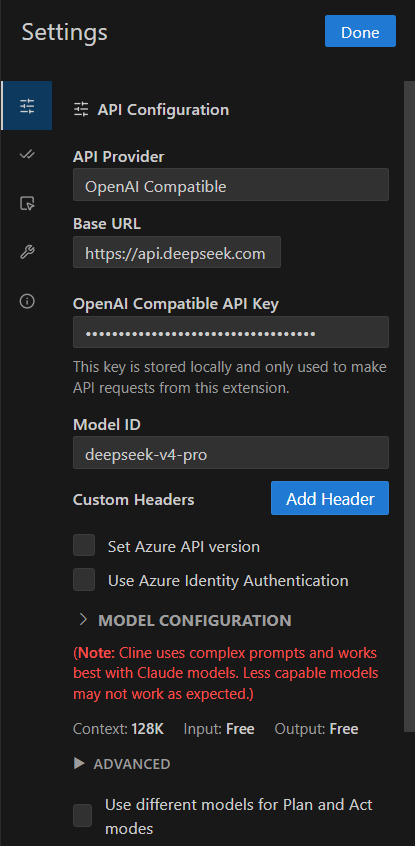Viewport: 415px width, 846px height.
Task: Open the Auto-approve (double checkmark) settings tab
Action: [27, 154]
